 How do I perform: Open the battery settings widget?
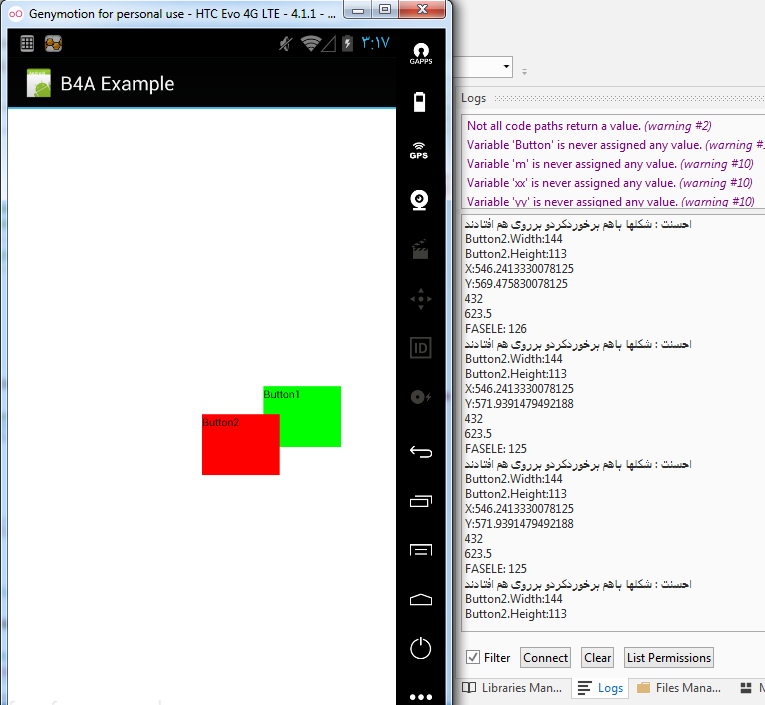pos(420,102)
